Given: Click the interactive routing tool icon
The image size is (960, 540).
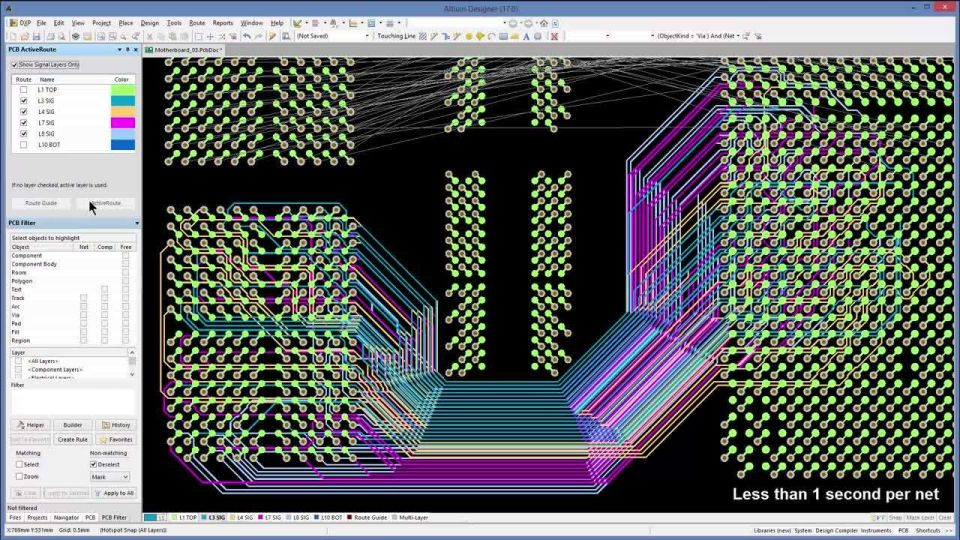Looking at the screenshot, I should tap(434, 36).
